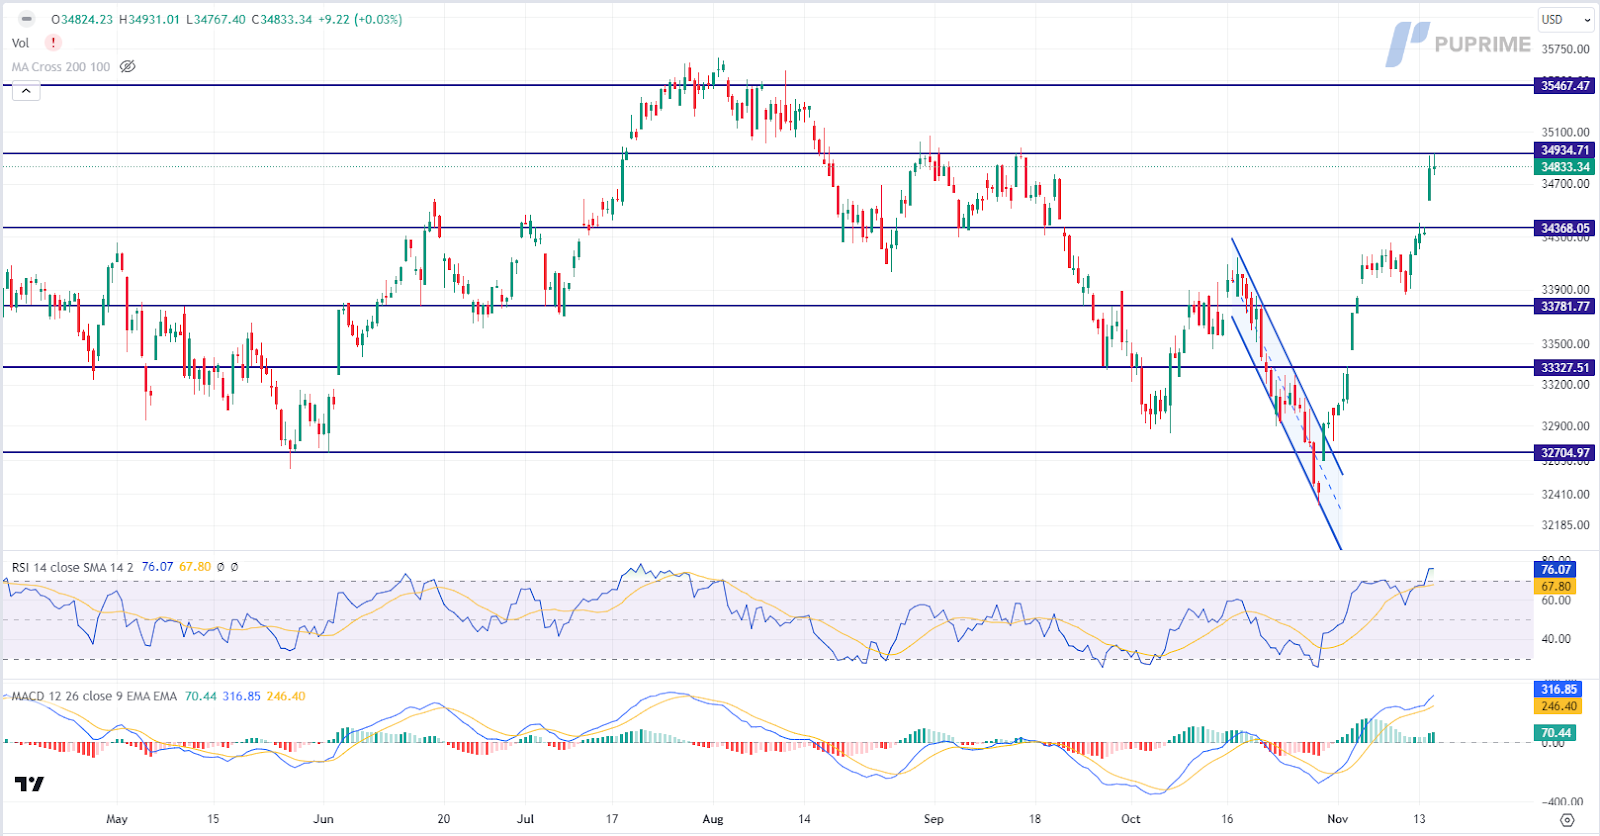1600x836 pixels.
Task: Click the 32900.00 price scale label
Action: tap(1565, 426)
